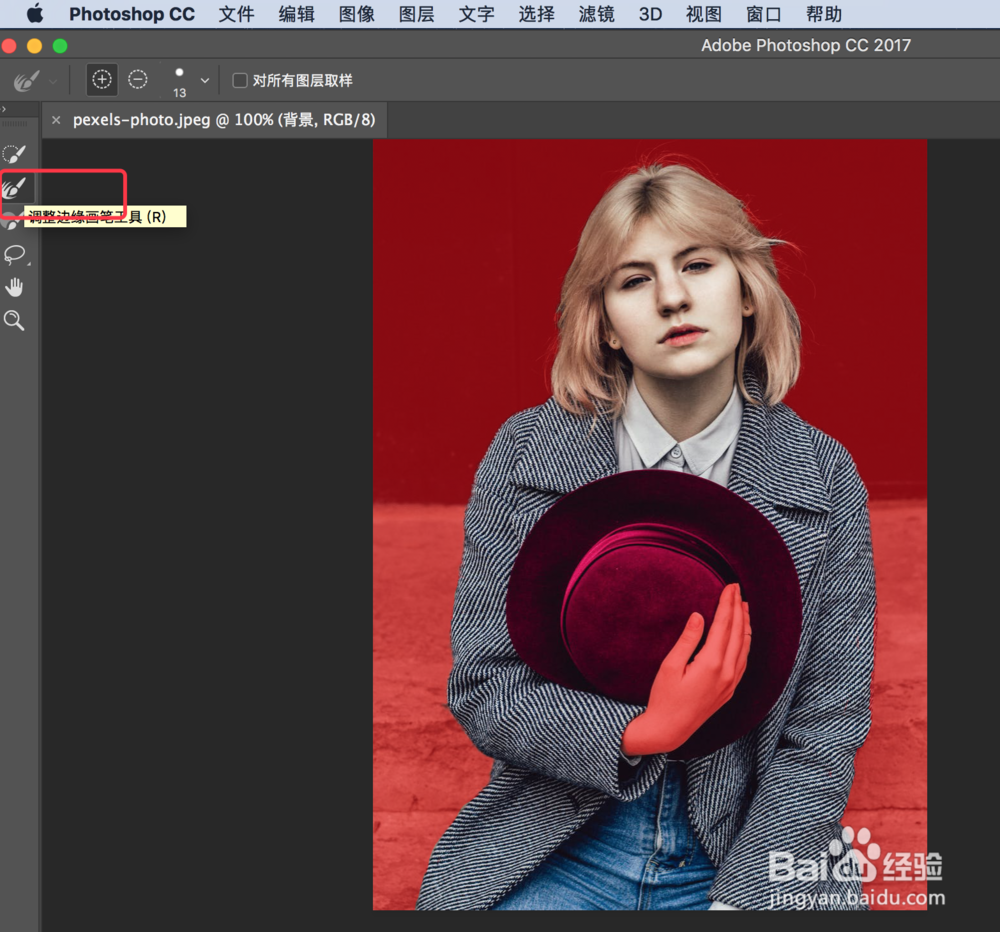This screenshot has width=1000, height=932.
Task: Open the 图层 menu
Action: (x=416, y=14)
